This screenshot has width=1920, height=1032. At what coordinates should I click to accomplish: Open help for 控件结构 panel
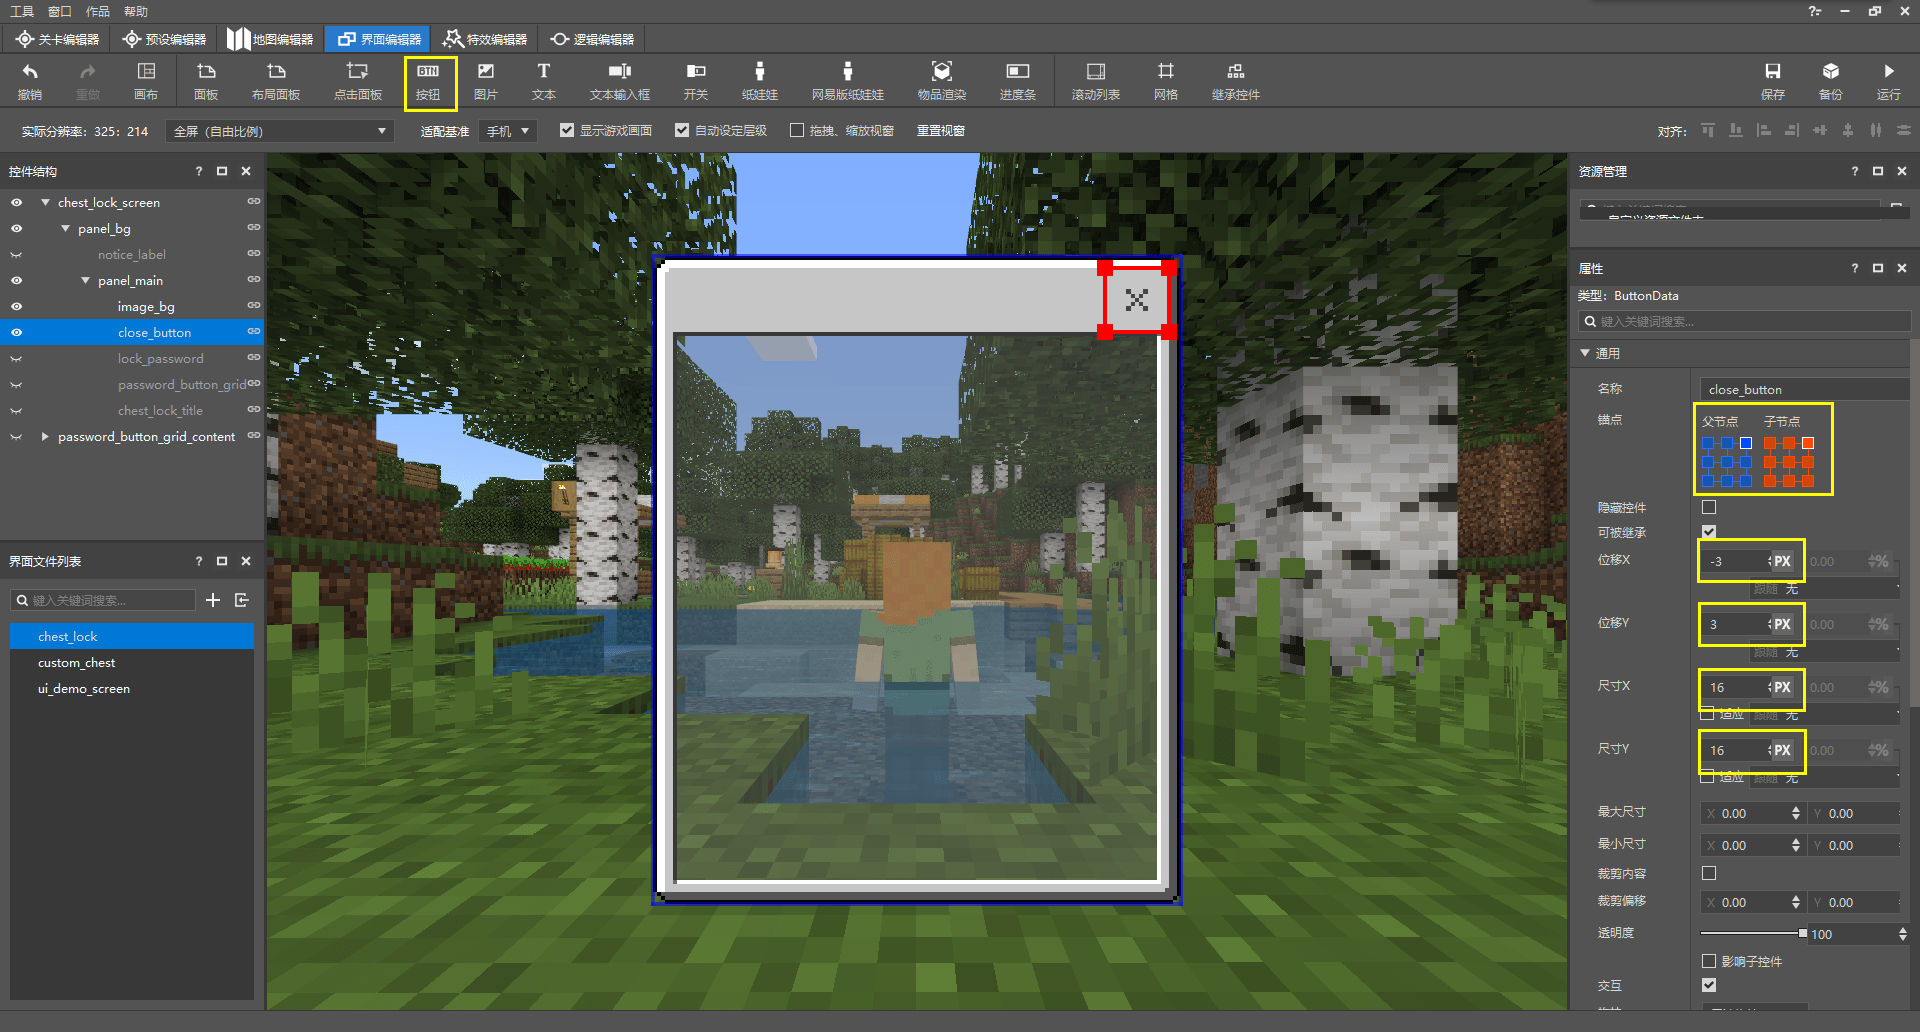199,171
